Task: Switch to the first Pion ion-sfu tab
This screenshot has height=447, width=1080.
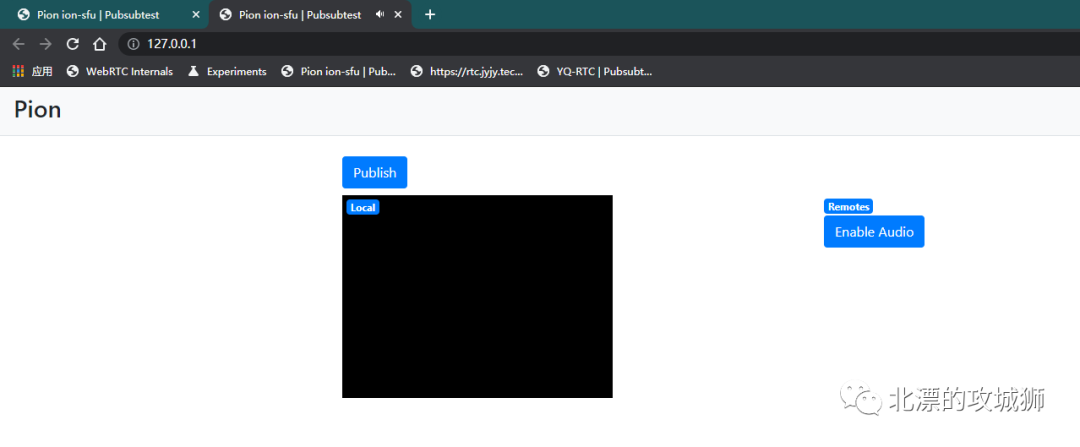Action: (x=105, y=14)
